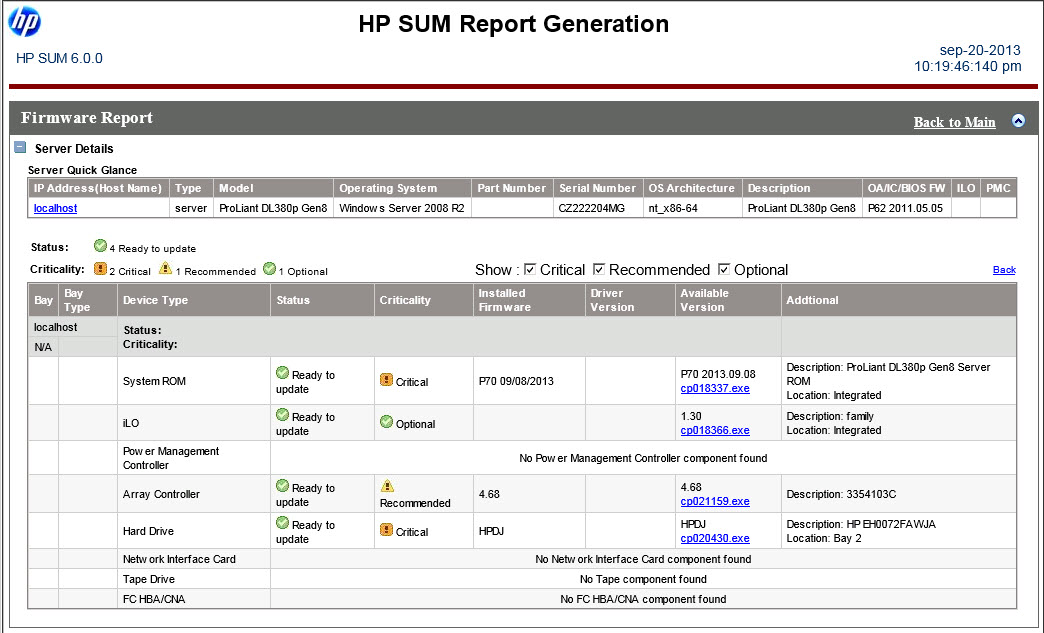Click the N/A bay cell
Screen dimensions: 1044x633
43,347
